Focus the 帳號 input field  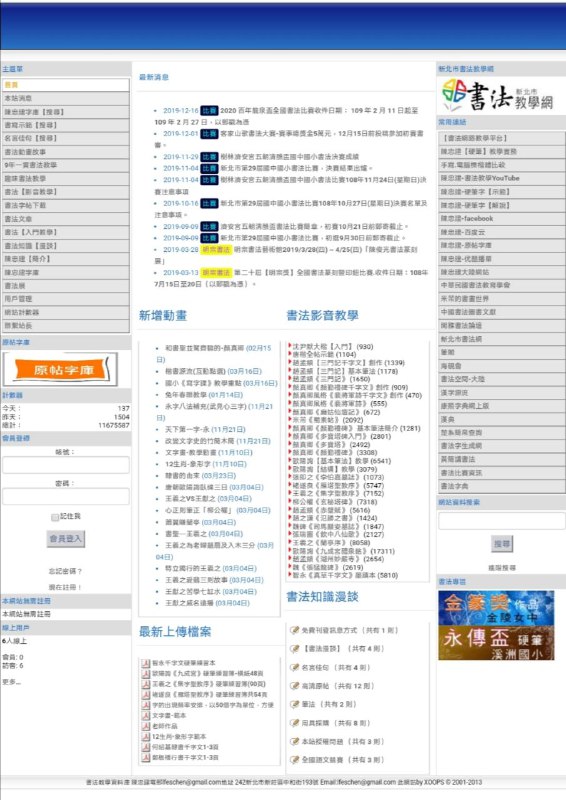click(66, 465)
